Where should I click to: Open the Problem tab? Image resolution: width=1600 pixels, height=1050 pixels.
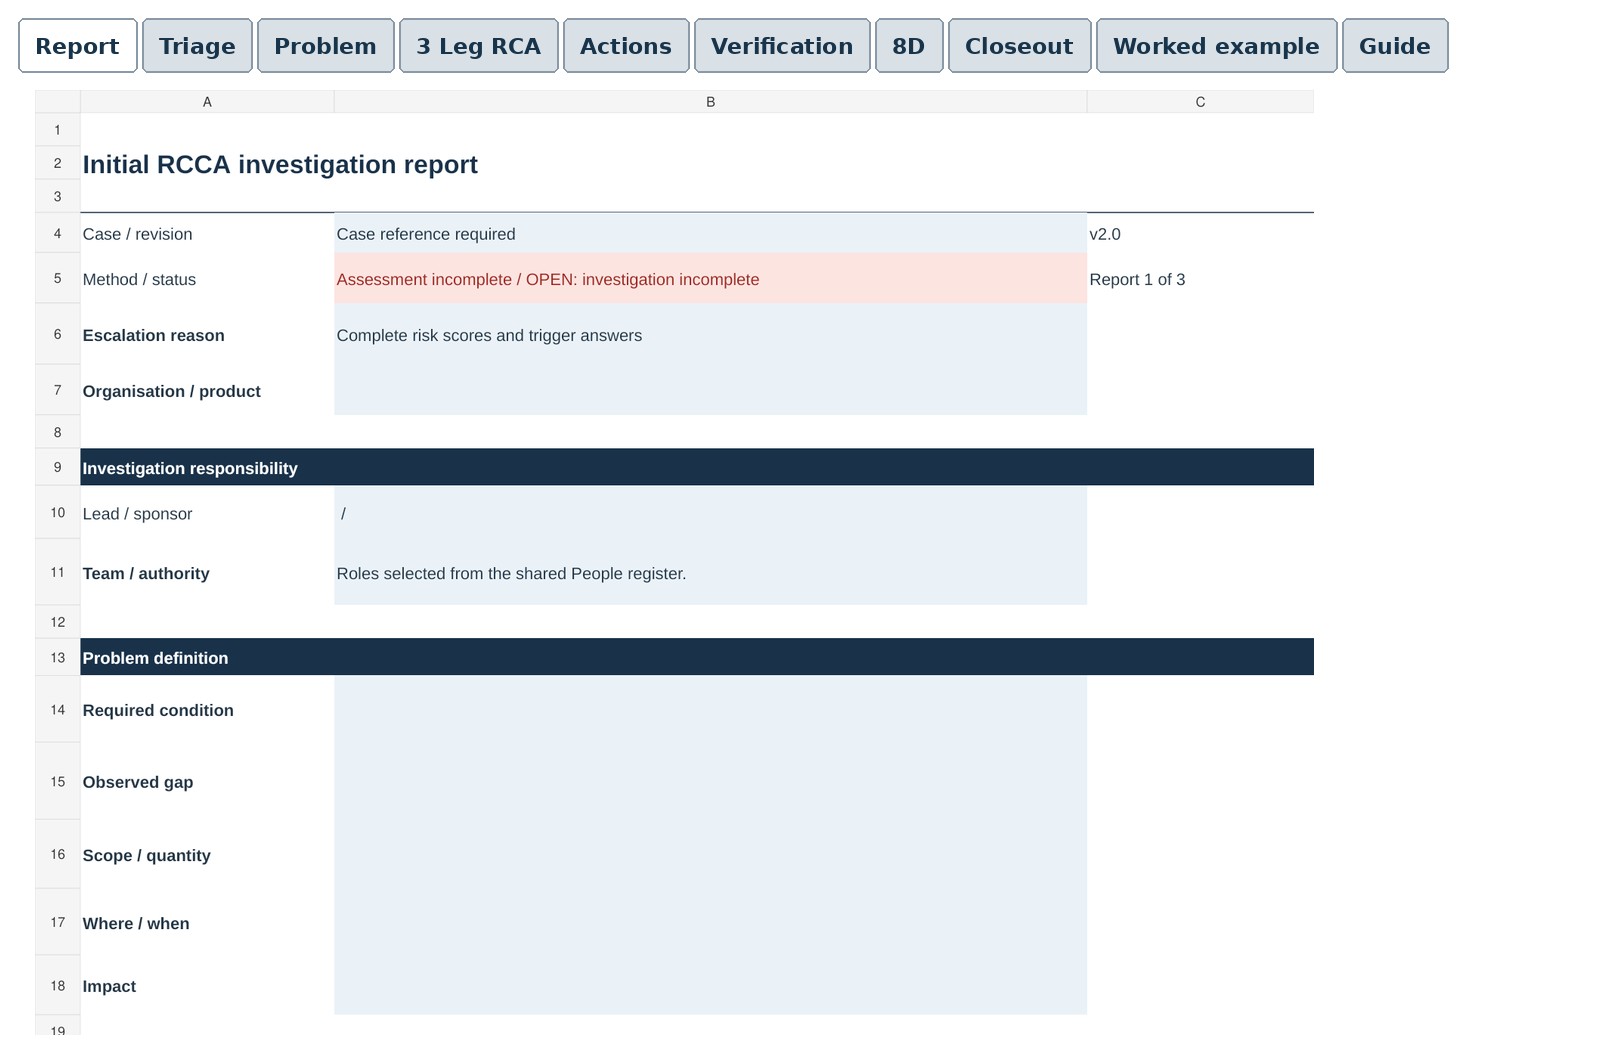coord(326,46)
